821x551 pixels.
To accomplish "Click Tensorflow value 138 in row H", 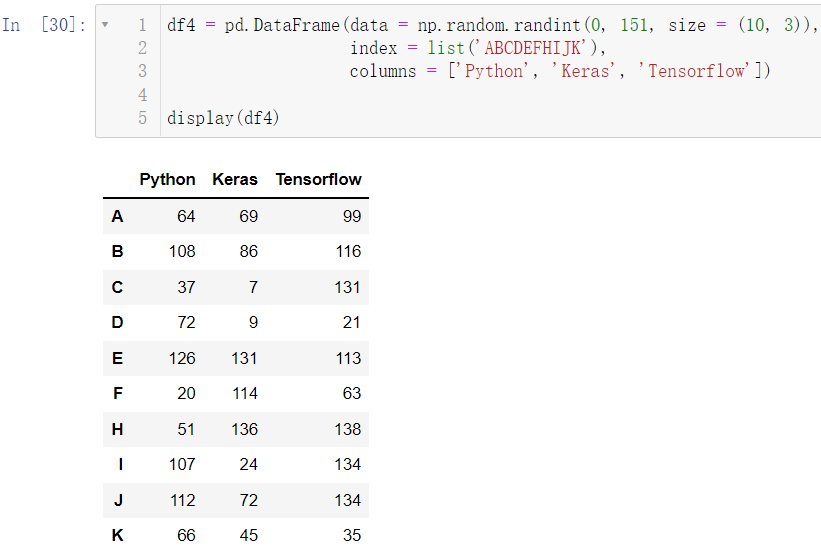I will (348, 429).
